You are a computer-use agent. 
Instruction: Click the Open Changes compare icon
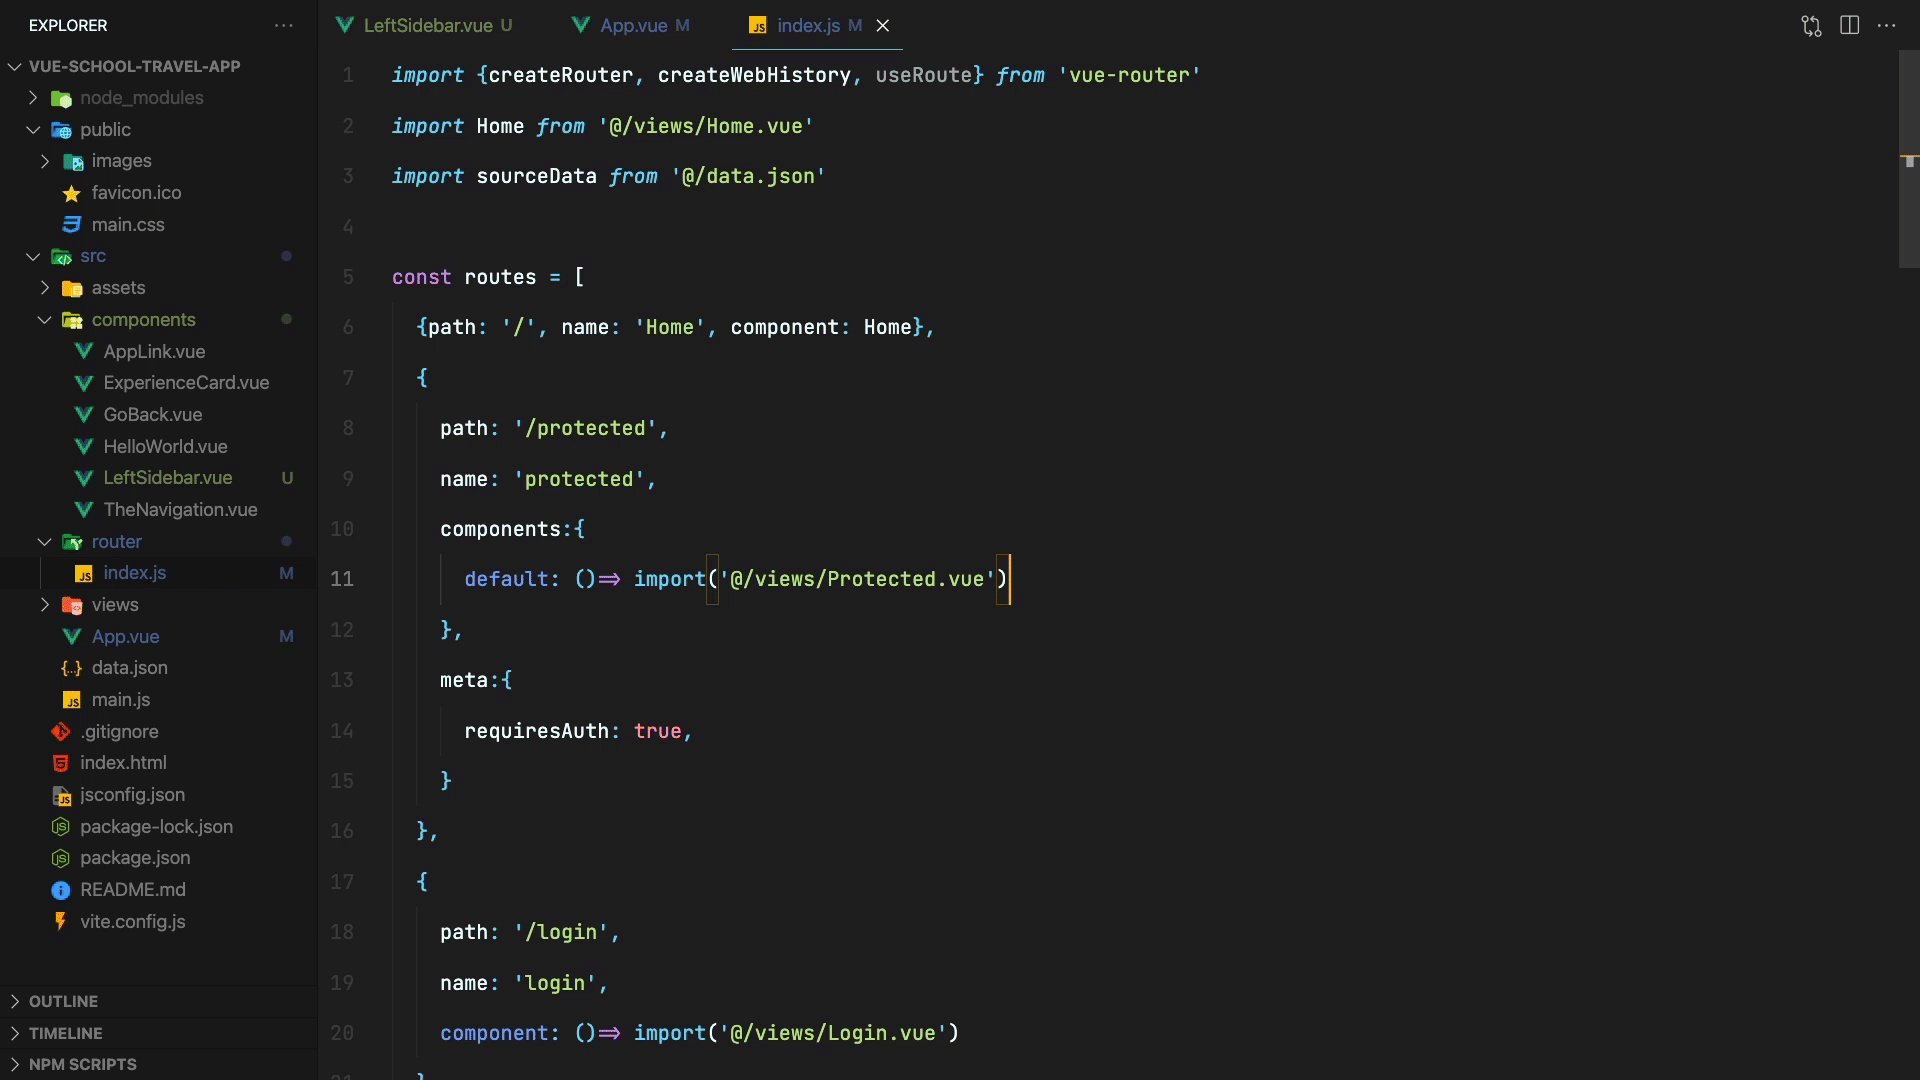tap(1811, 26)
